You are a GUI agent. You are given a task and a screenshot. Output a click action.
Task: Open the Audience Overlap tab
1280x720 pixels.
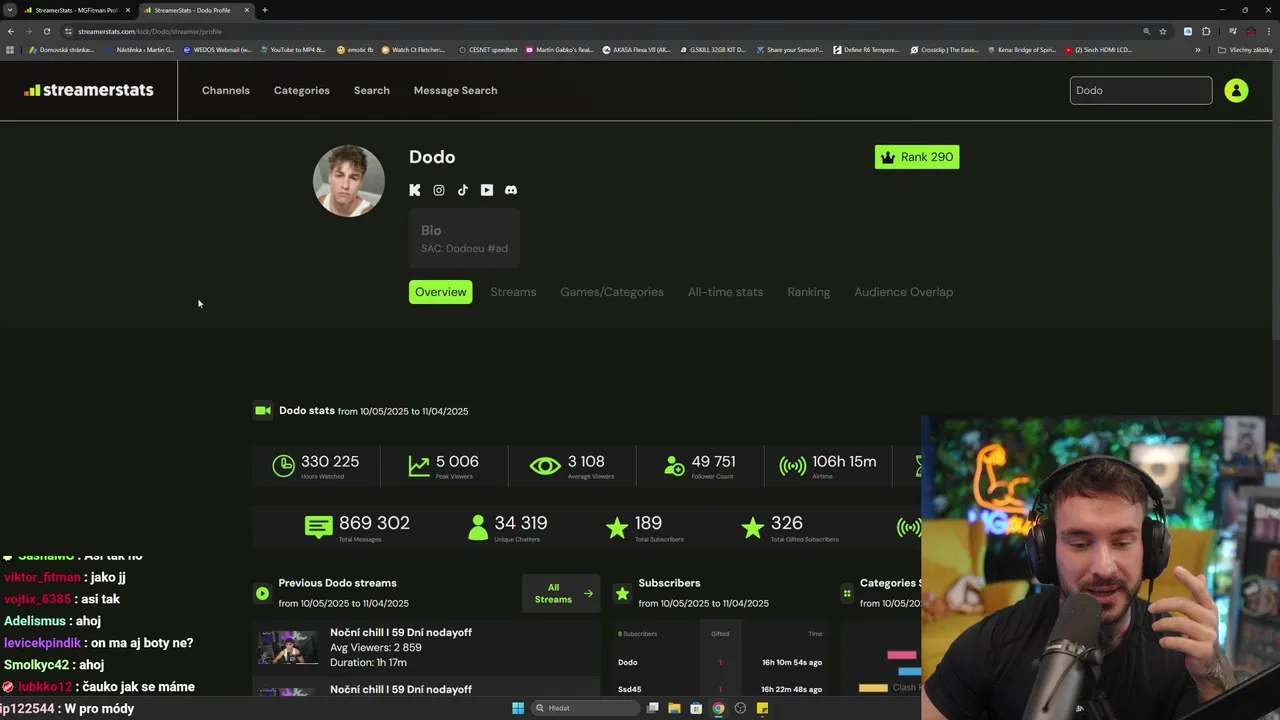(x=904, y=292)
